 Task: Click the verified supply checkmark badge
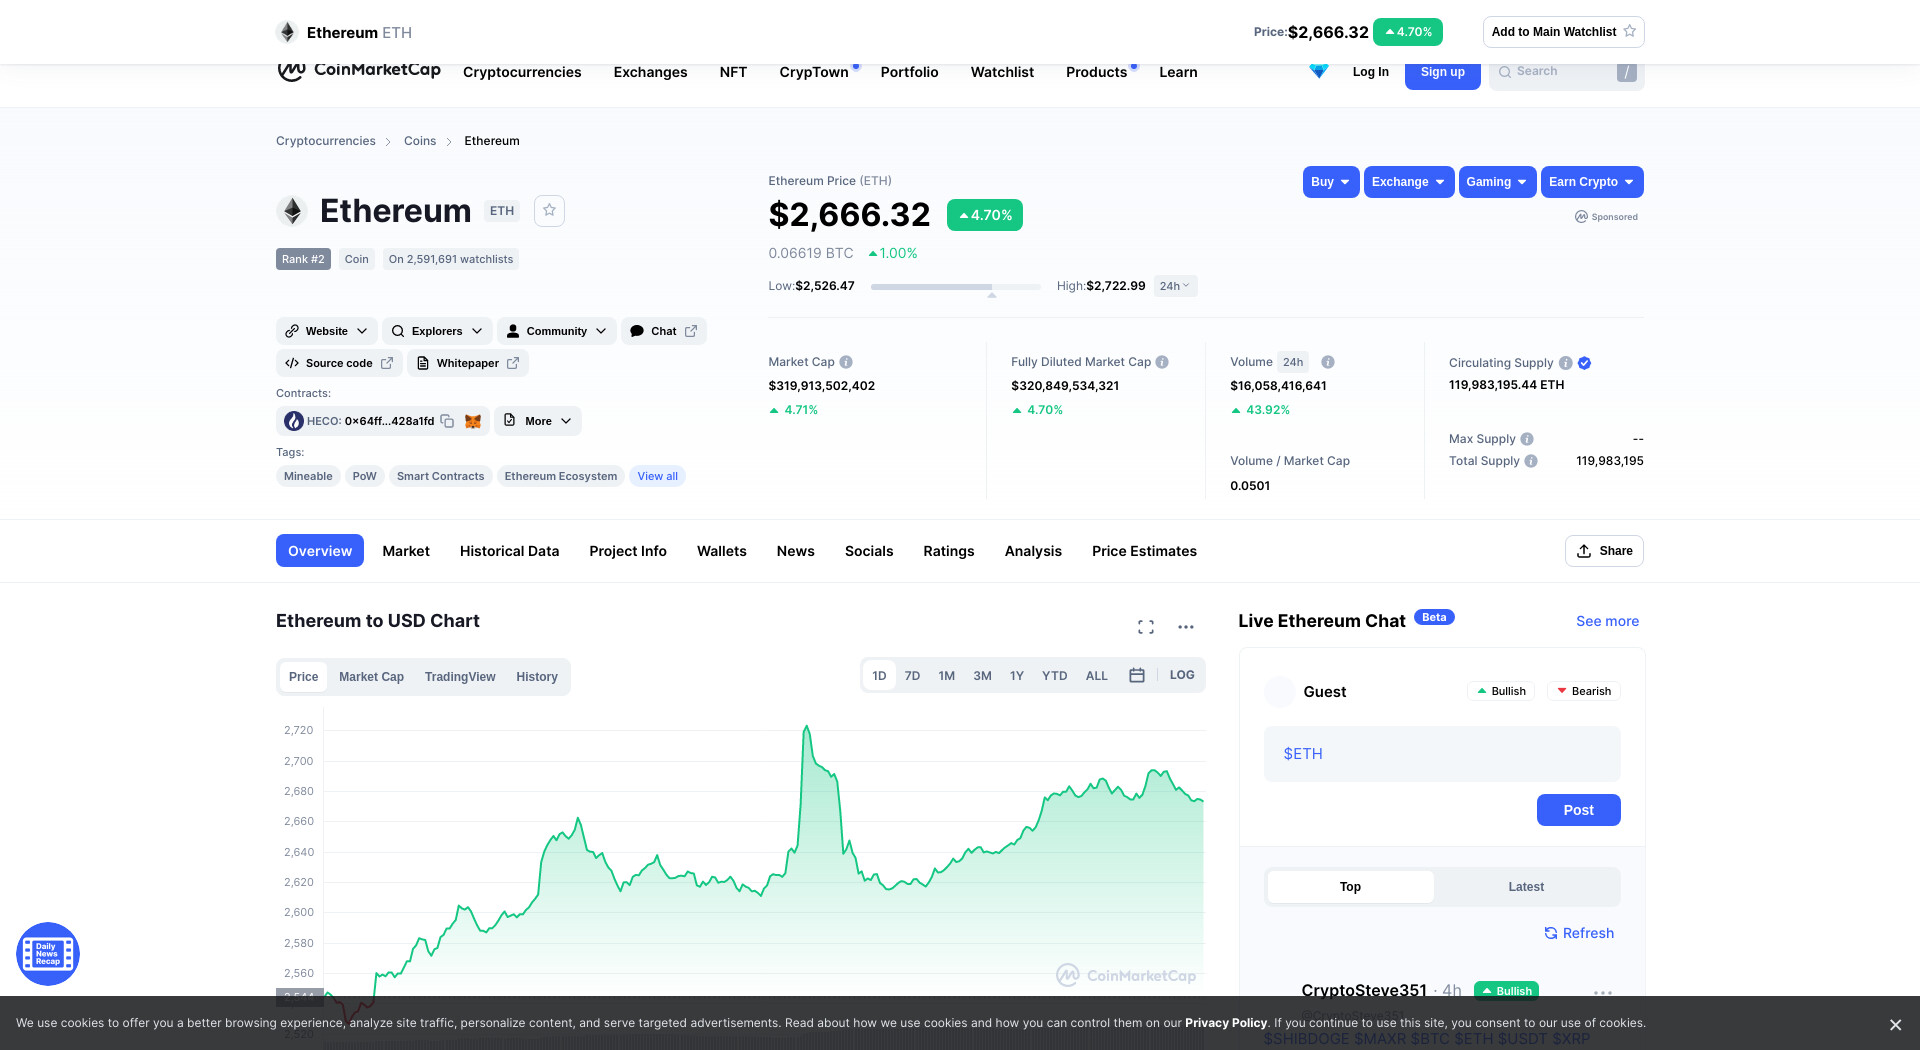[1585, 363]
